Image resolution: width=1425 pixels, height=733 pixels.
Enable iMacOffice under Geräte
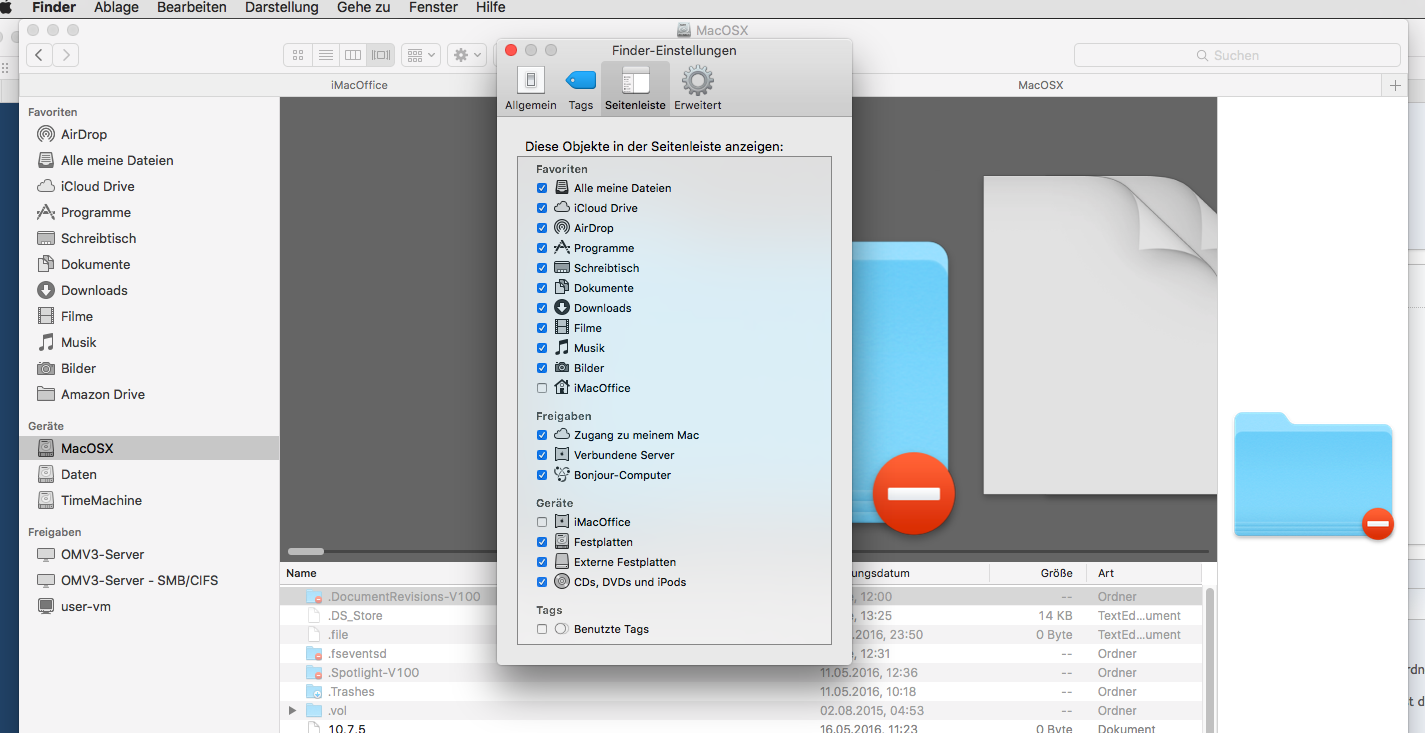542,522
